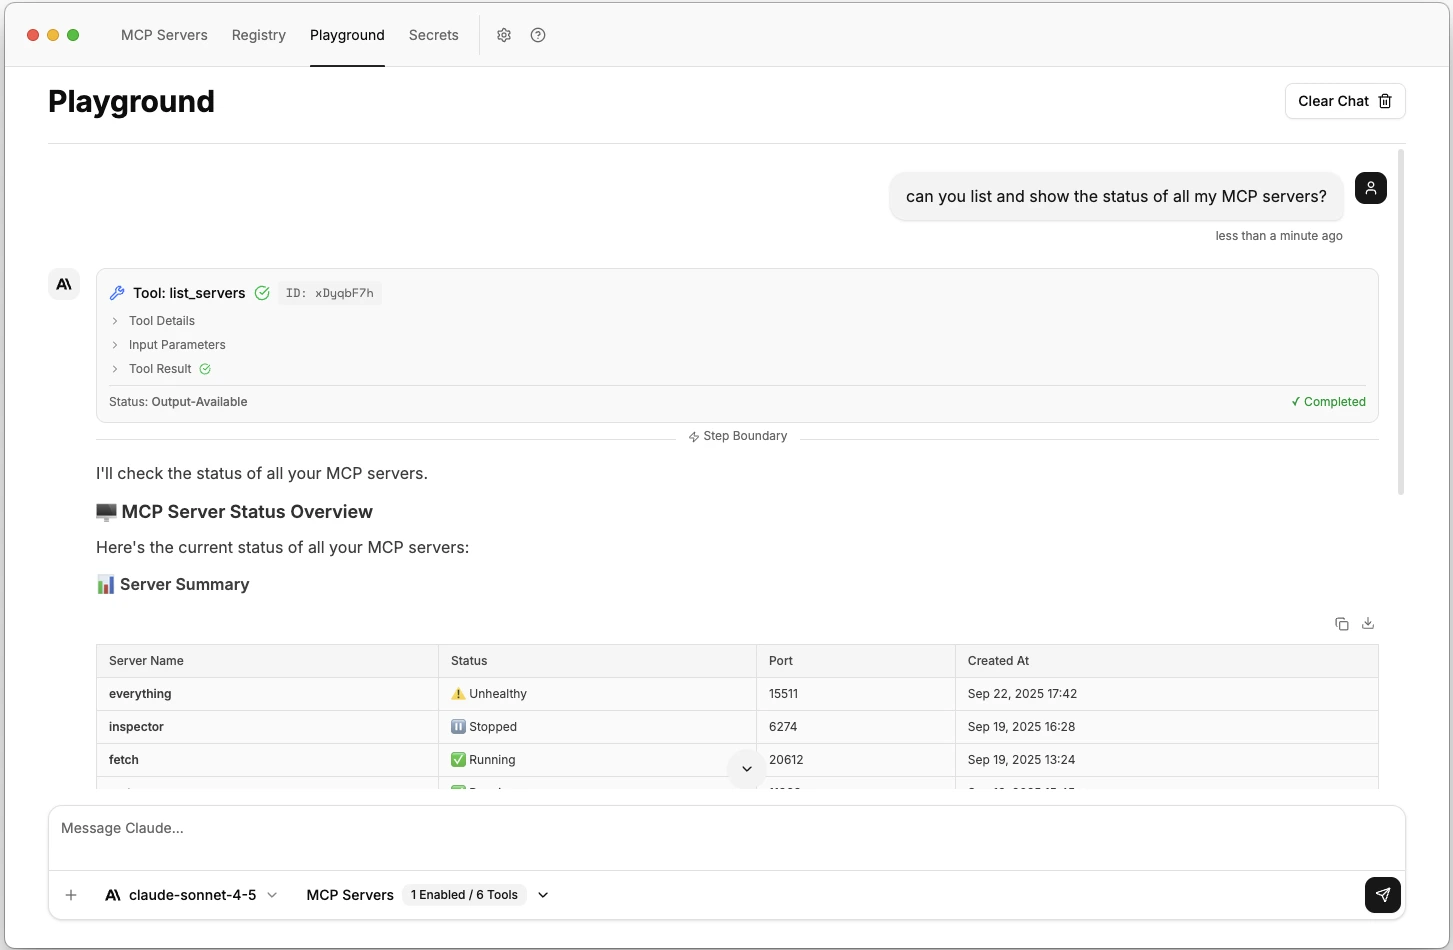The width and height of the screenshot is (1453, 950).
Task: Open the help question mark icon
Action: (x=538, y=35)
